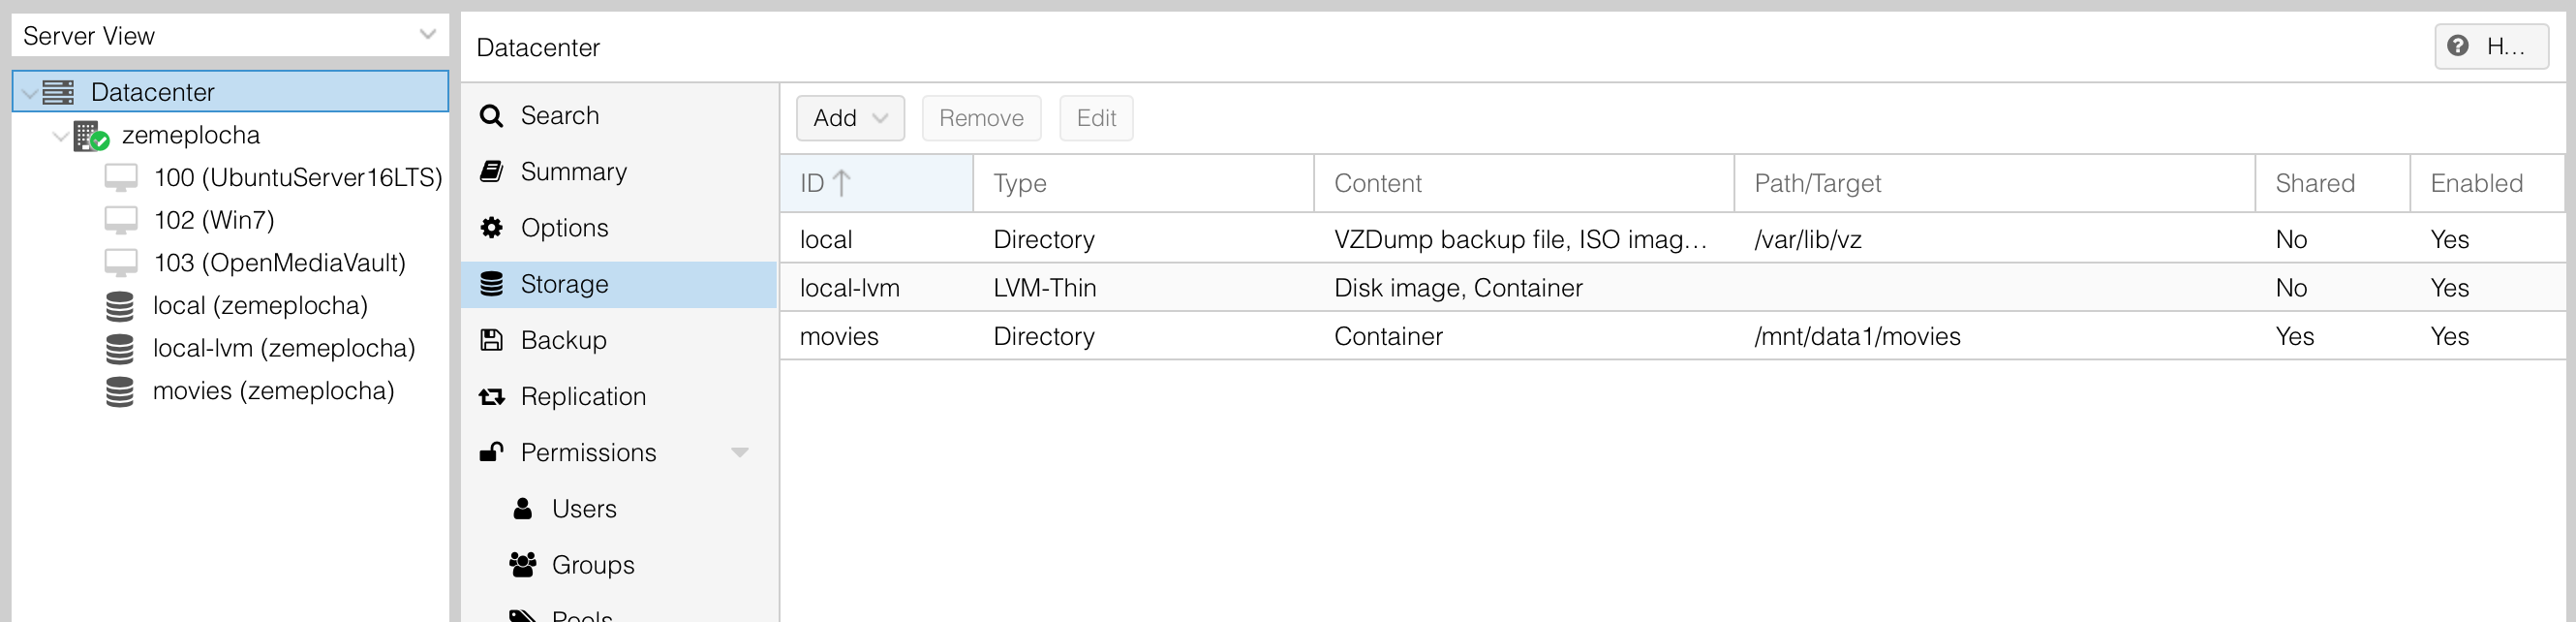The width and height of the screenshot is (2576, 622).
Task: Click the zemeplocha node status icon
Action: (91, 135)
